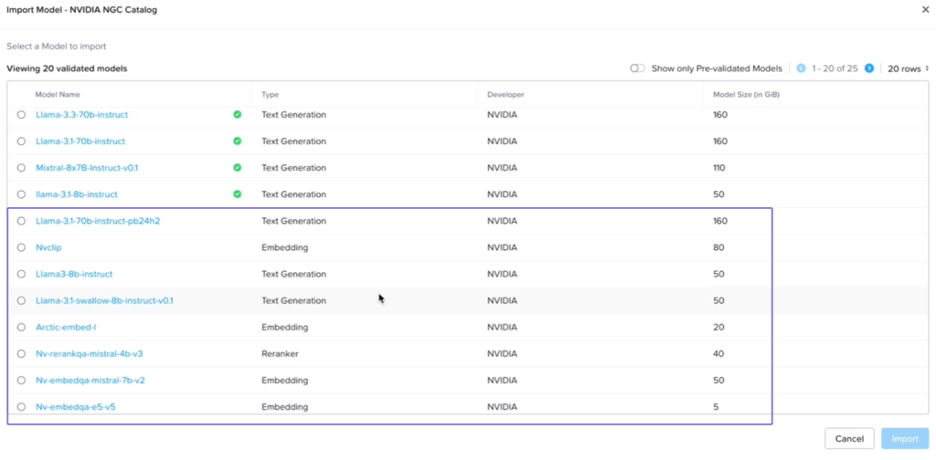Click Embedding type in Nvclip row

point(285,248)
